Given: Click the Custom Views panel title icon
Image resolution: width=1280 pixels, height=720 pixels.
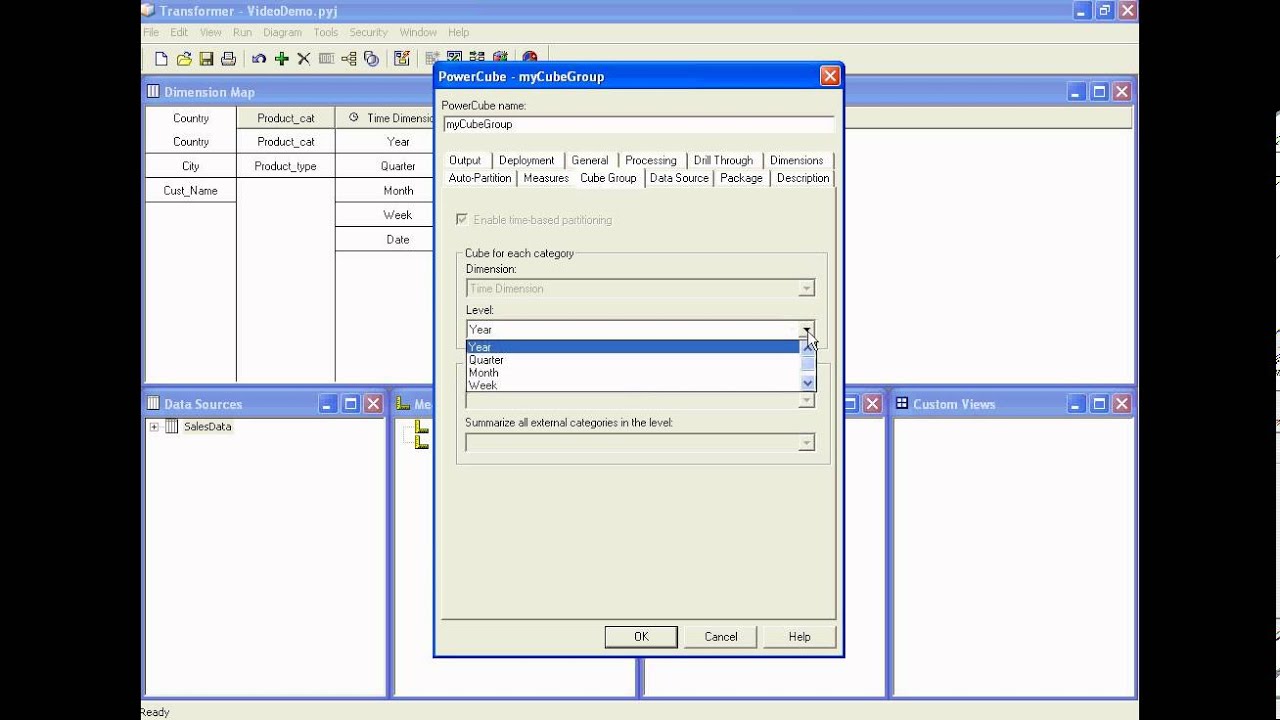Looking at the screenshot, I should (902, 404).
